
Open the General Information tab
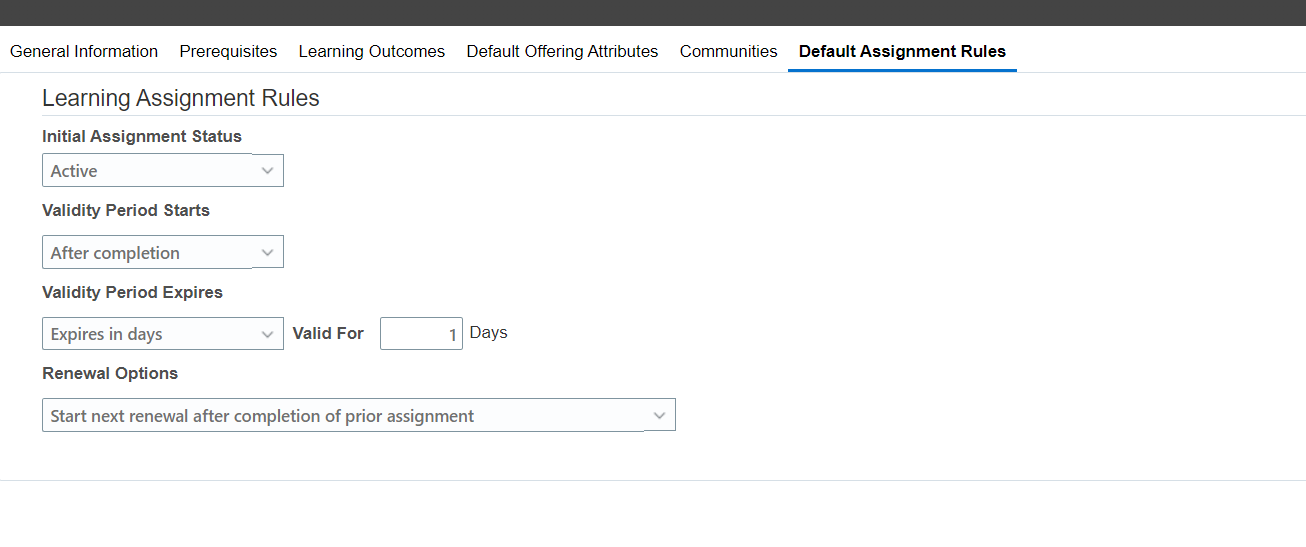point(84,51)
